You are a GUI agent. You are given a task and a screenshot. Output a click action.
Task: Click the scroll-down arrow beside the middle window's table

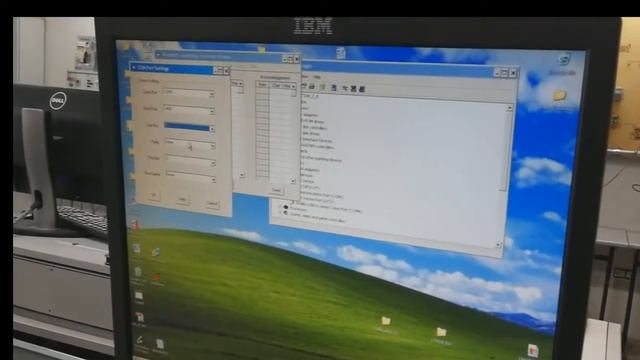click(x=293, y=181)
